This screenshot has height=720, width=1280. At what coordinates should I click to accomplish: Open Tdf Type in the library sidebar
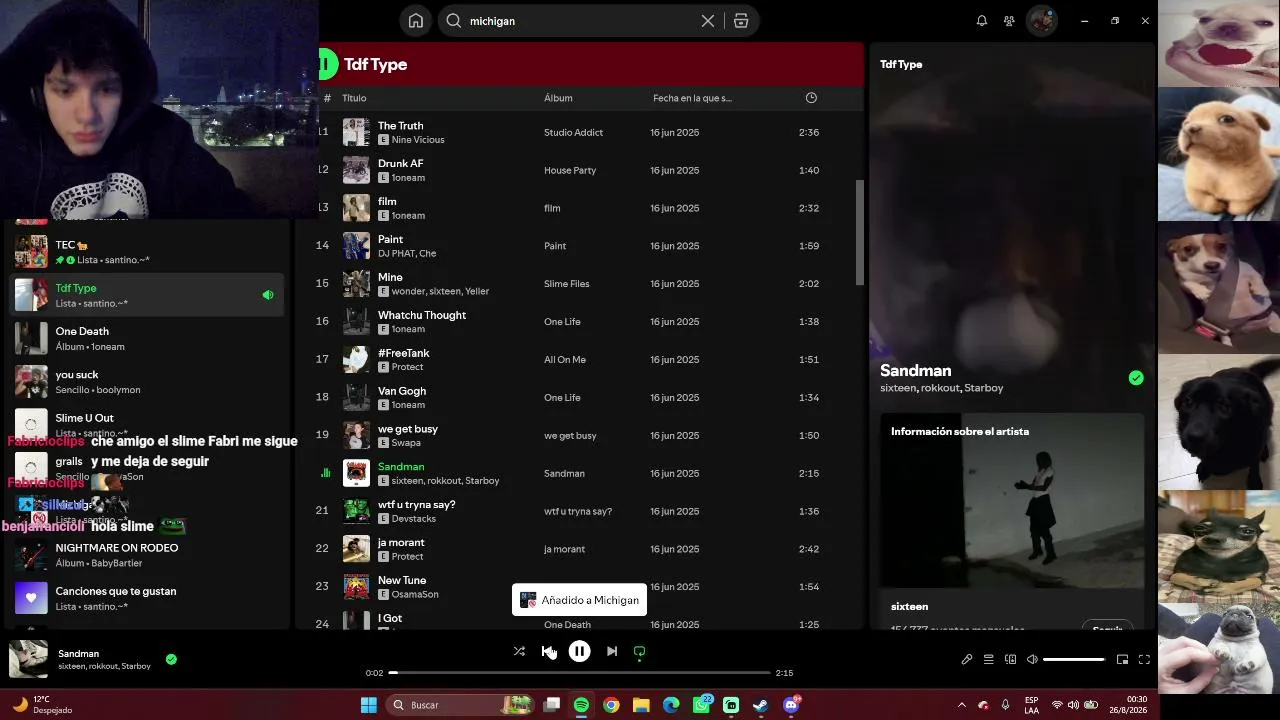click(x=147, y=295)
